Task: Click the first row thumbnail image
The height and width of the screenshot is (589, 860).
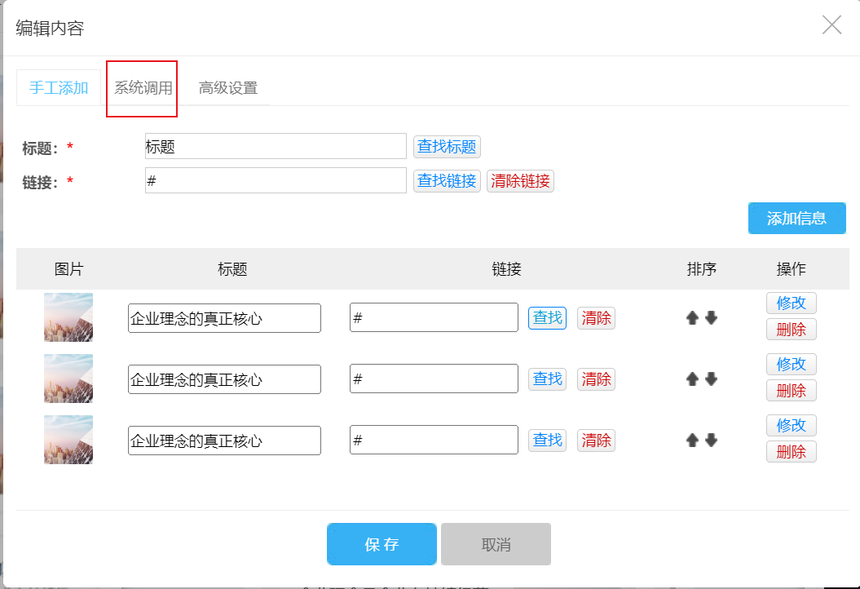Action: coord(68,318)
